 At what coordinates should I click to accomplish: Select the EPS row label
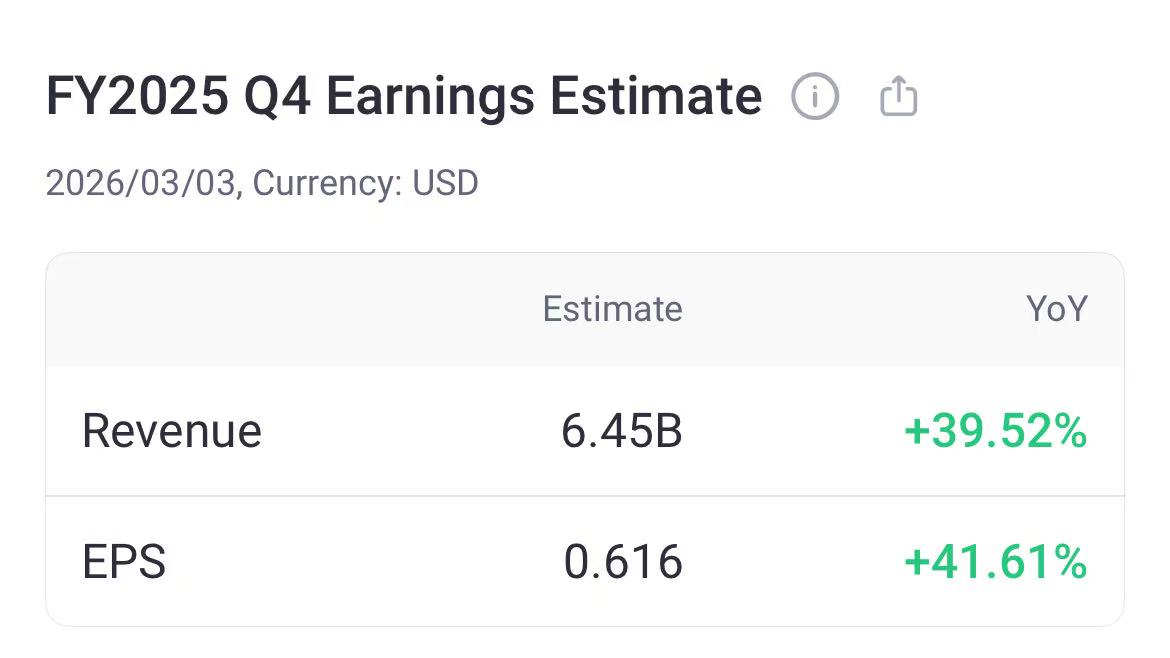(x=124, y=562)
